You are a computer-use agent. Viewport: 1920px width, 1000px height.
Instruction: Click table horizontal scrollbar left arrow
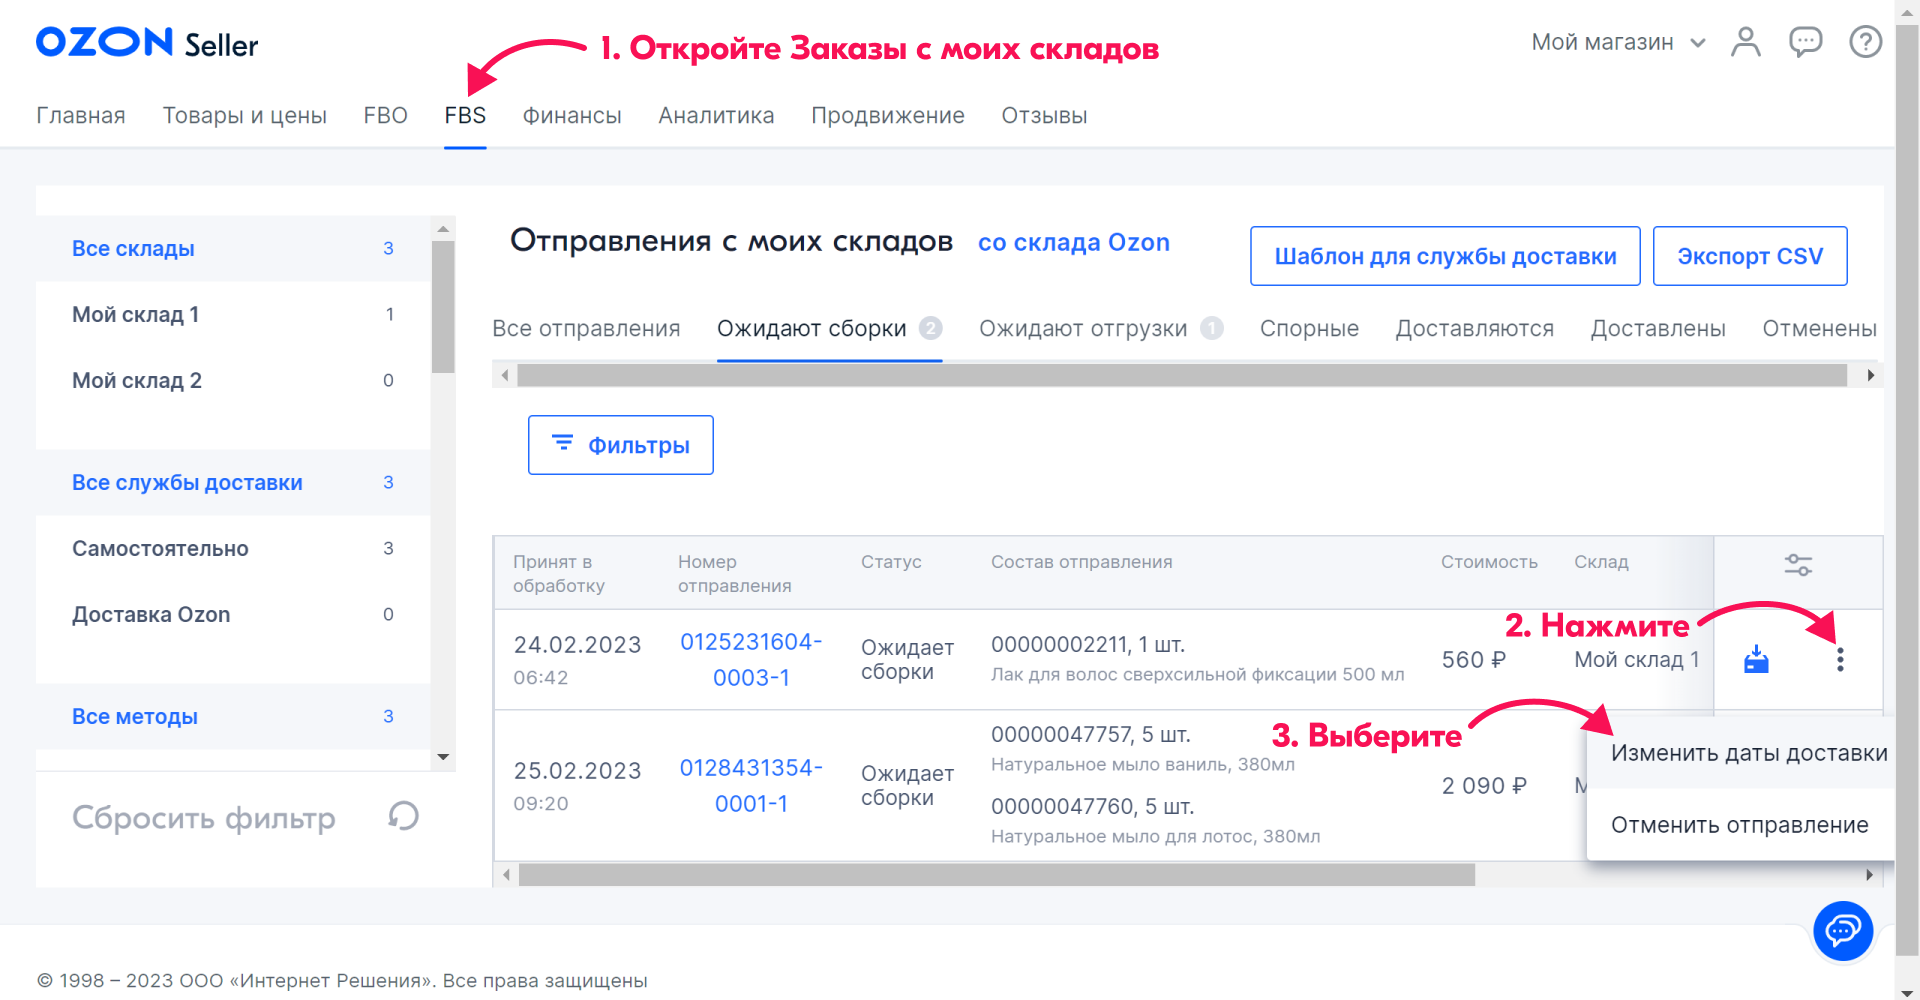tap(507, 875)
